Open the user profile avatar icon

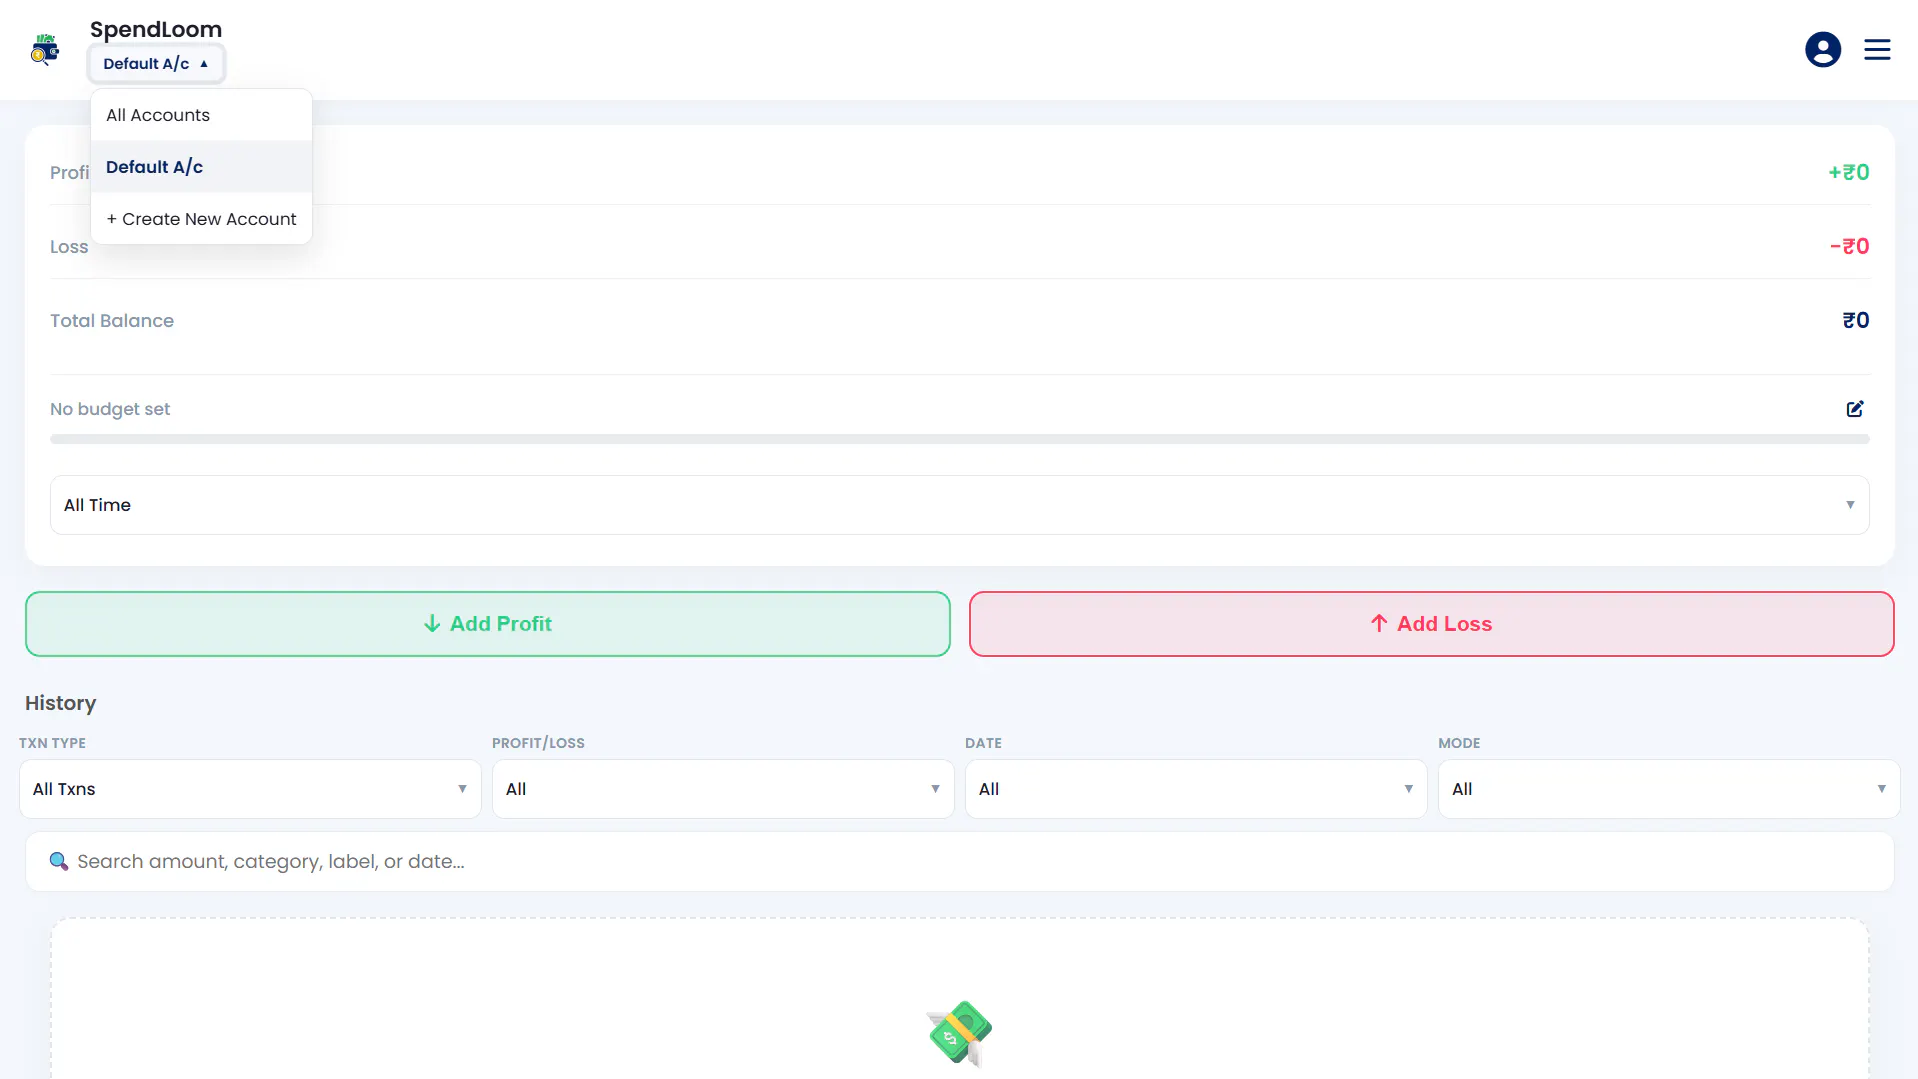click(x=1822, y=49)
